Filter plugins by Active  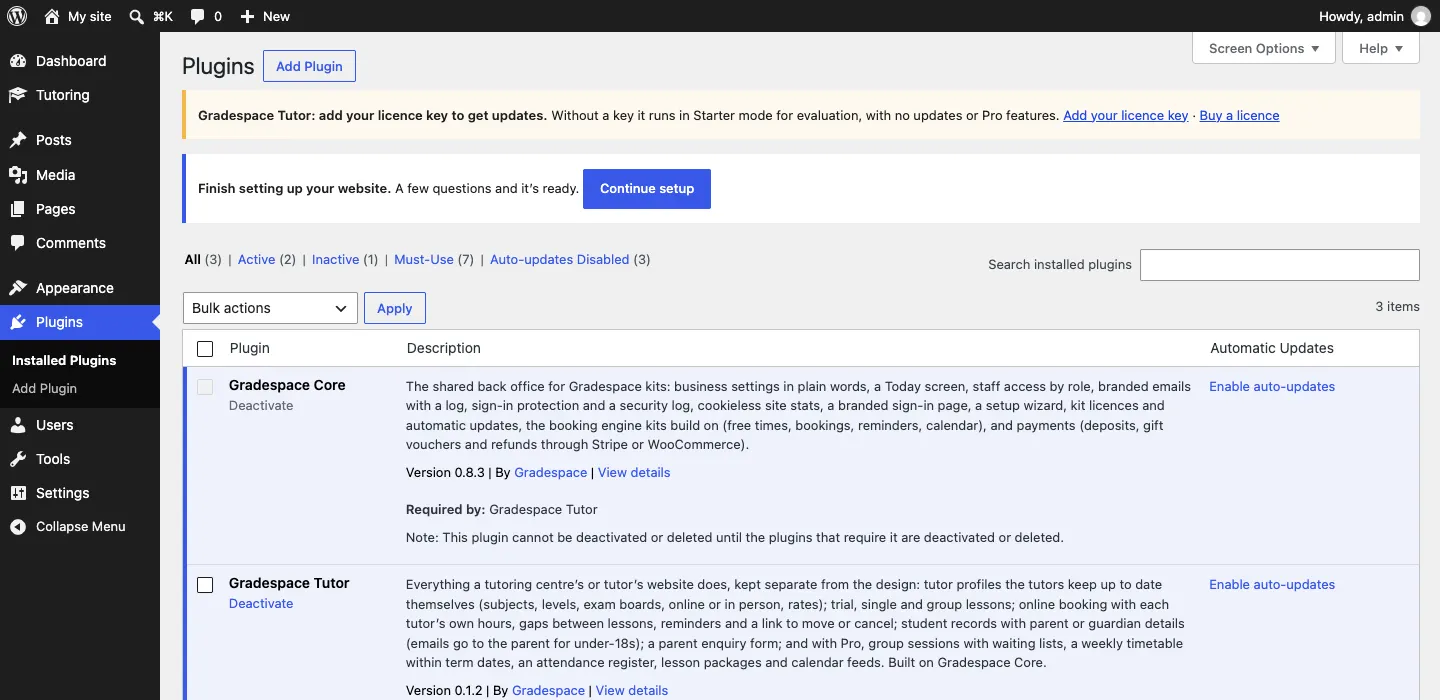pos(256,259)
